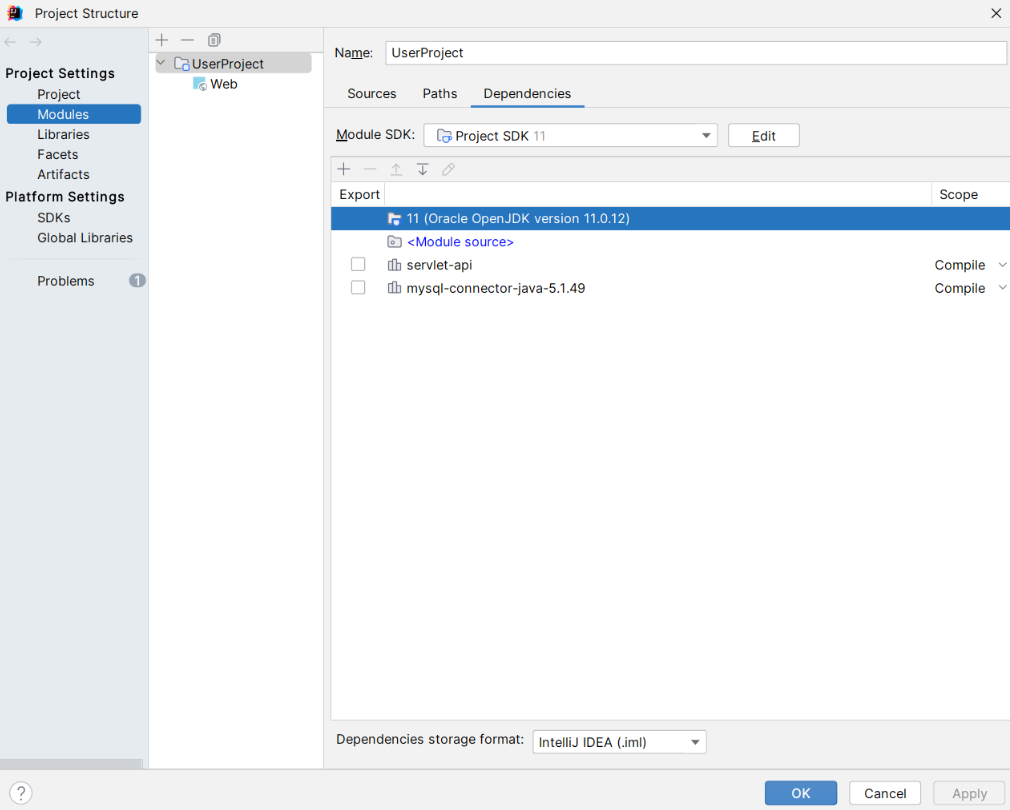Confirm with the OK button
This screenshot has height=810, width=1010.
coord(801,793)
